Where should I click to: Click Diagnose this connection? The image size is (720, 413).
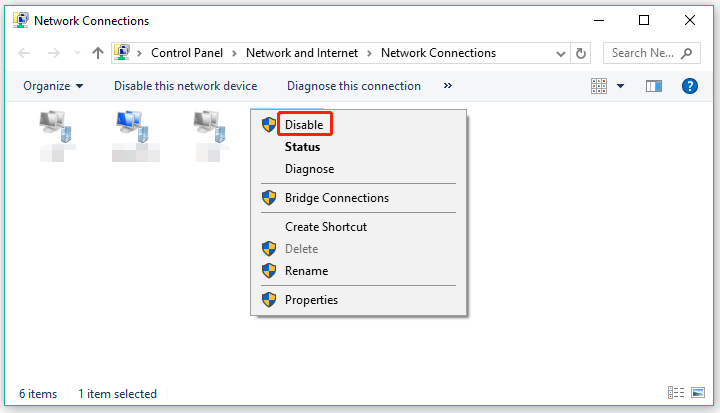click(x=354, y=86)
